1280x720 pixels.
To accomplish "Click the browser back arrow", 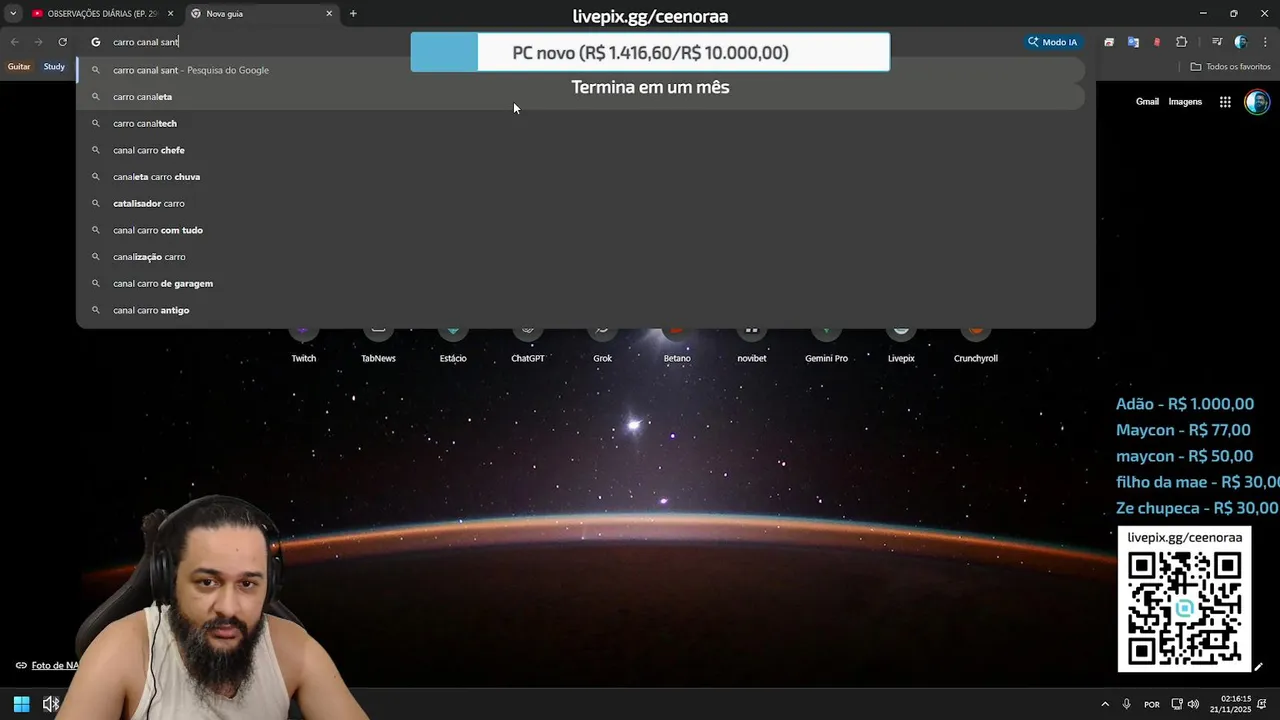I will click(x=14, y=42).
